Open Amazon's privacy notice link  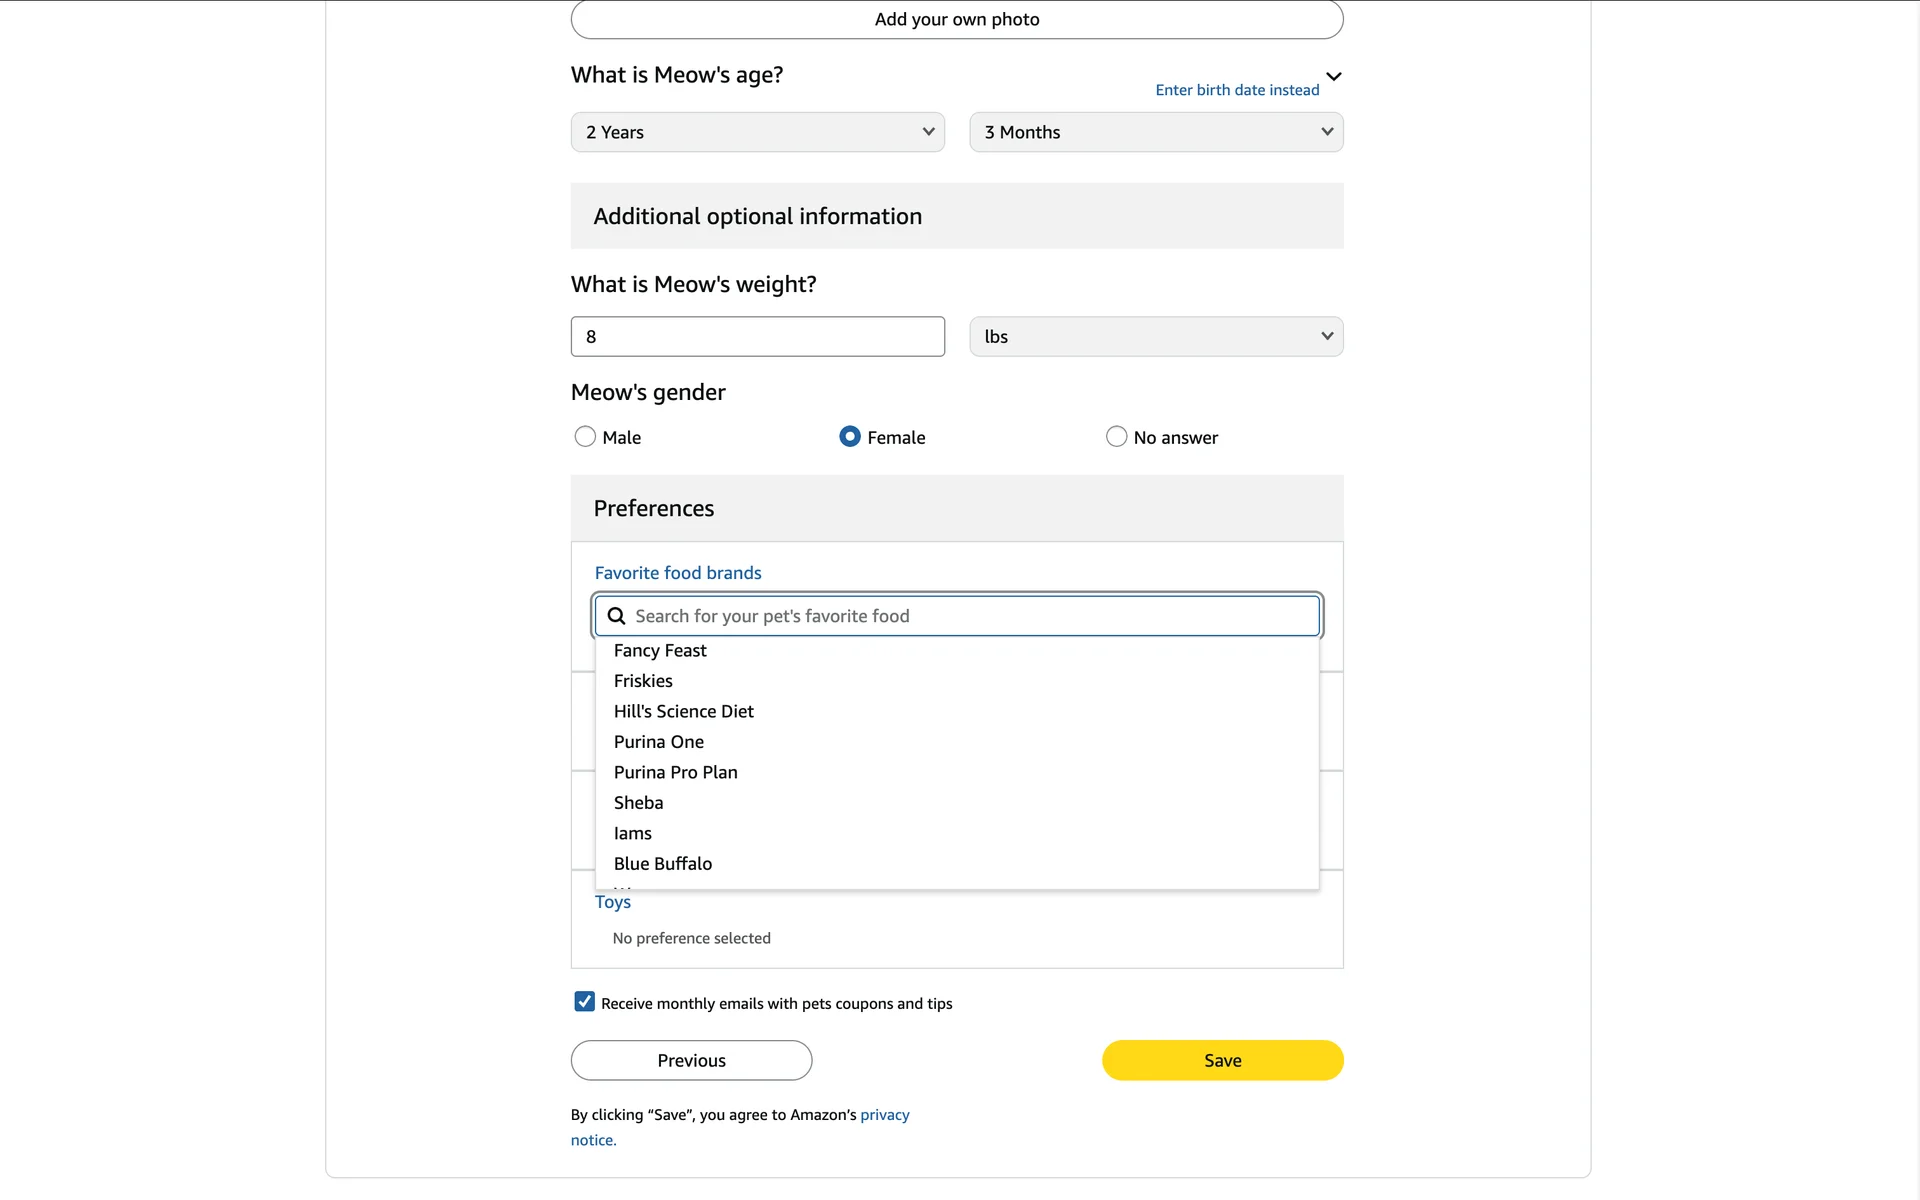(884, 1115)
